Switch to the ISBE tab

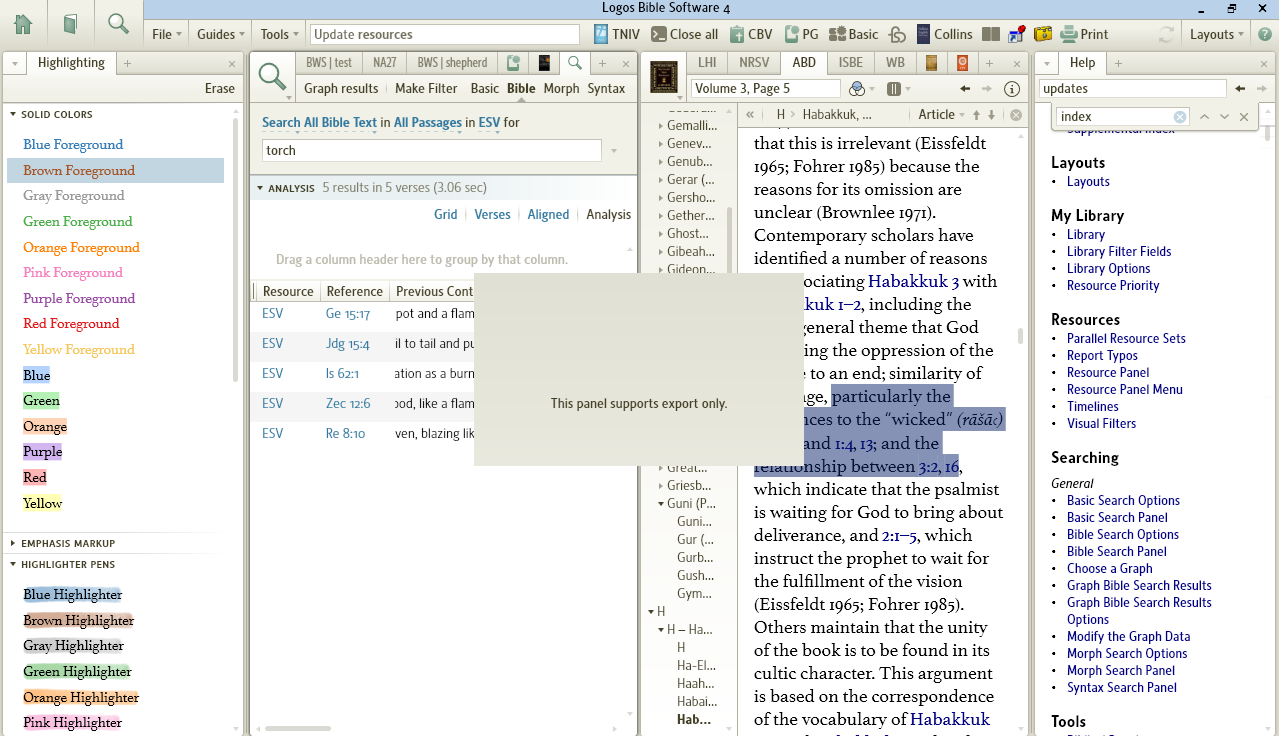850,62
